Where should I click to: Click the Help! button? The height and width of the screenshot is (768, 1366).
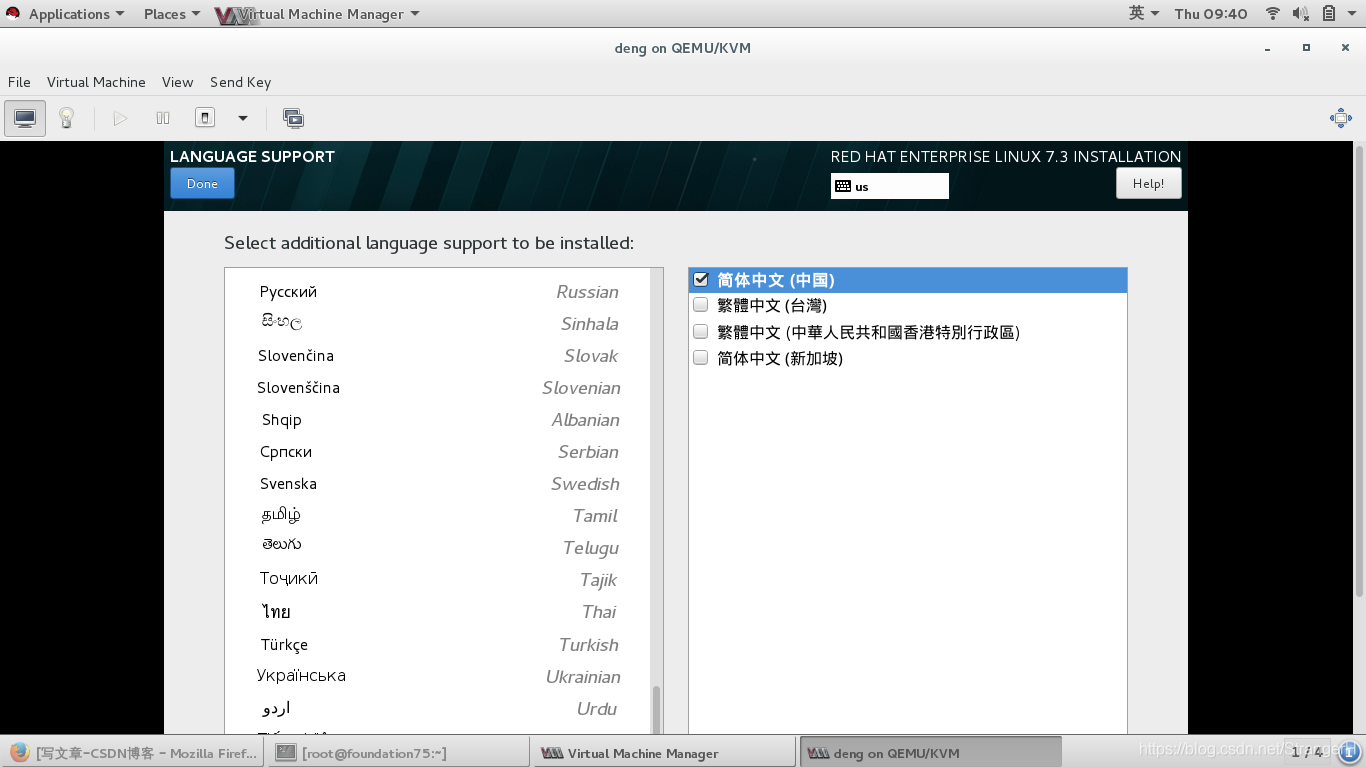pos(1148,183)
